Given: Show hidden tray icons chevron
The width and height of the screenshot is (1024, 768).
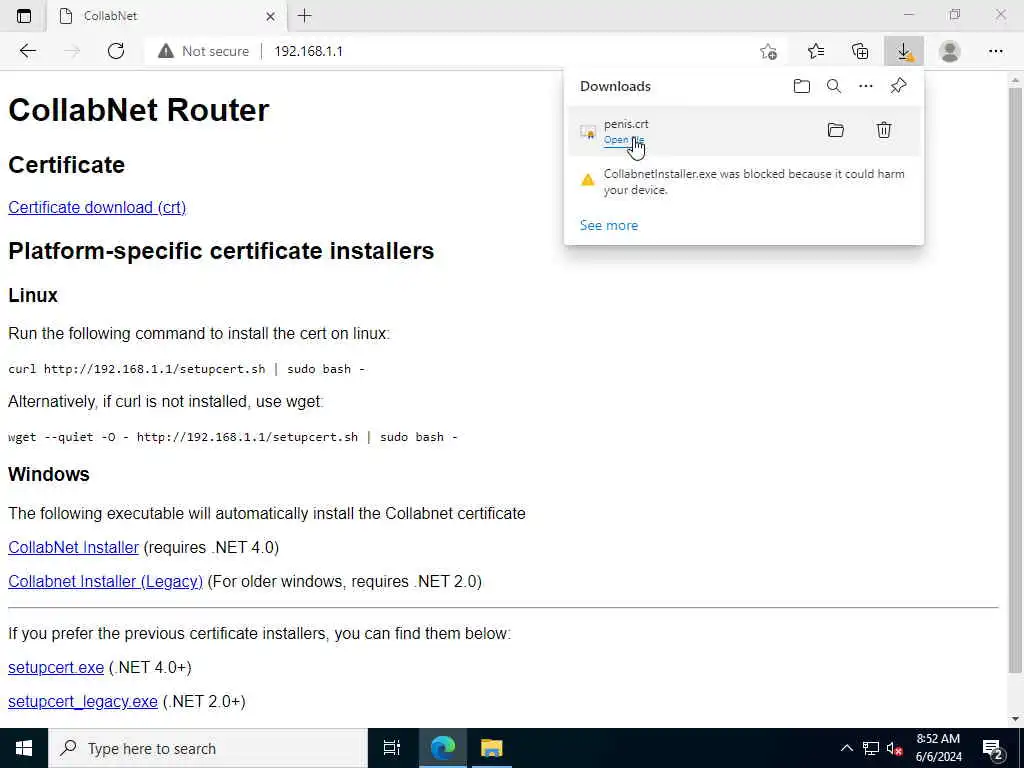Looking at the screenshot, I should coord(846,748).
